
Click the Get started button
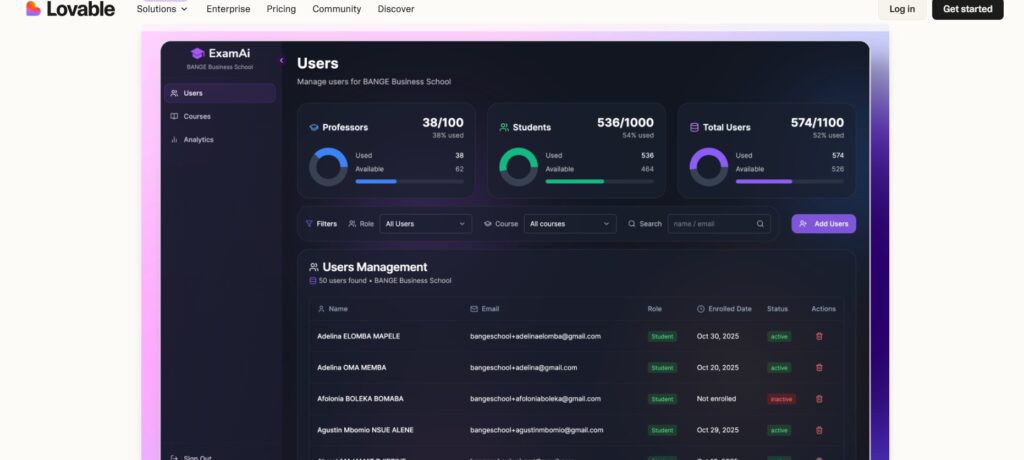coord(967,9)
